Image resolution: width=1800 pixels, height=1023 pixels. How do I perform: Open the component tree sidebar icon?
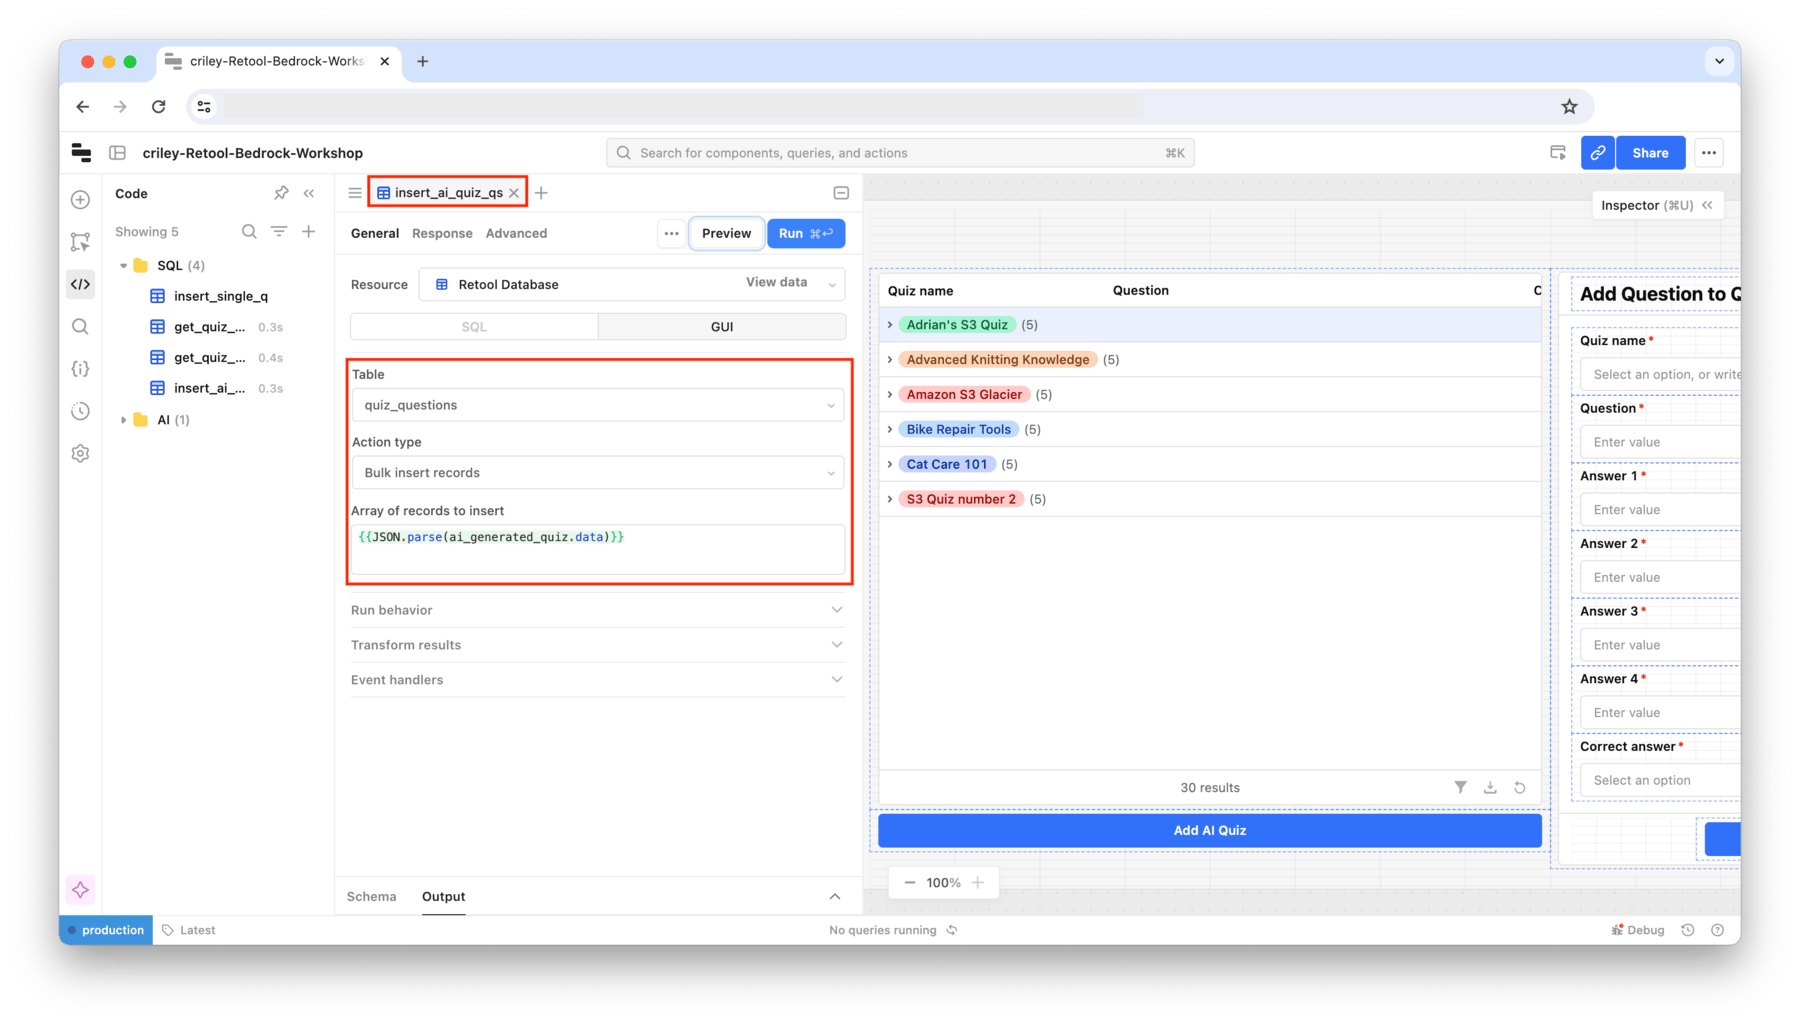(x=81, y=242)
